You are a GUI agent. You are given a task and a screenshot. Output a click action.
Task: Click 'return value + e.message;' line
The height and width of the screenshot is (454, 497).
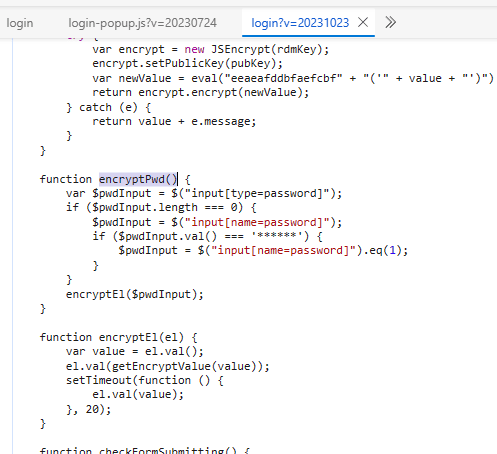[174, 121]
